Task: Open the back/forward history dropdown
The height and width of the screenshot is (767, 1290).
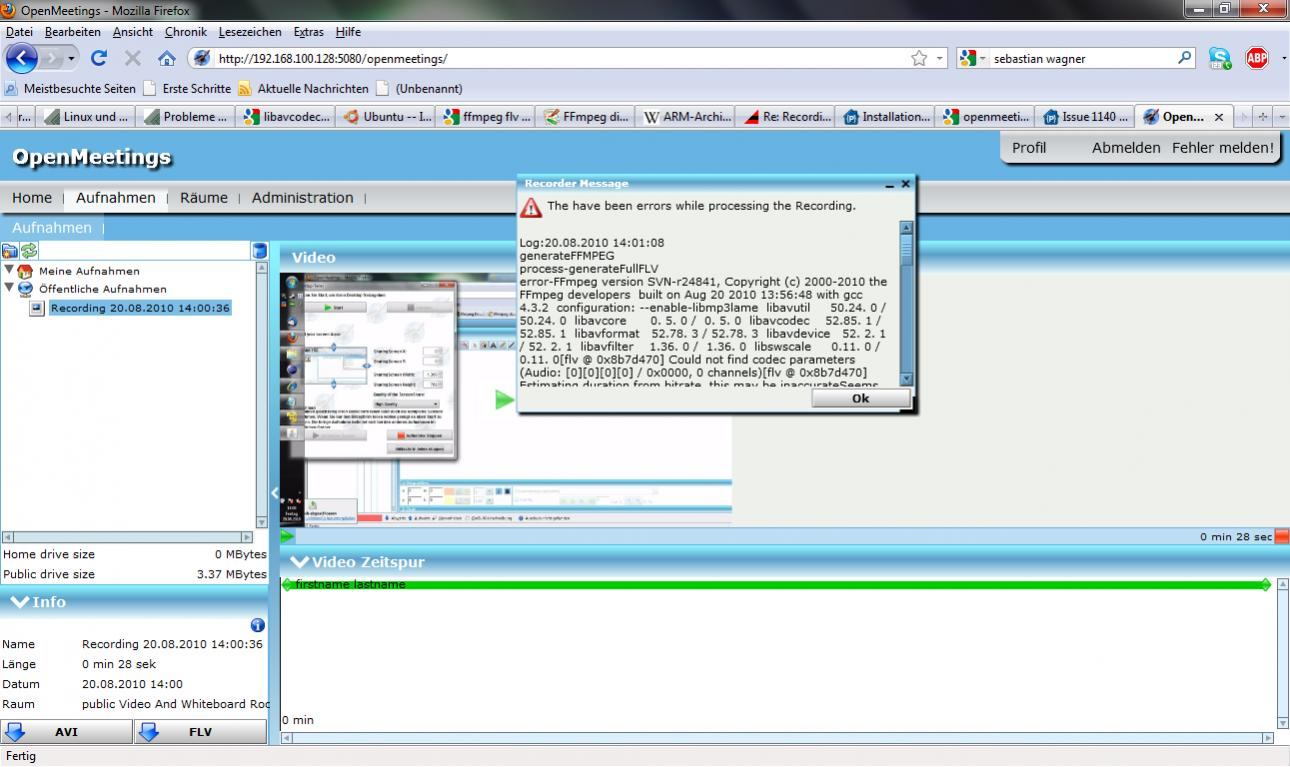Action: click(x=71, y=59)
